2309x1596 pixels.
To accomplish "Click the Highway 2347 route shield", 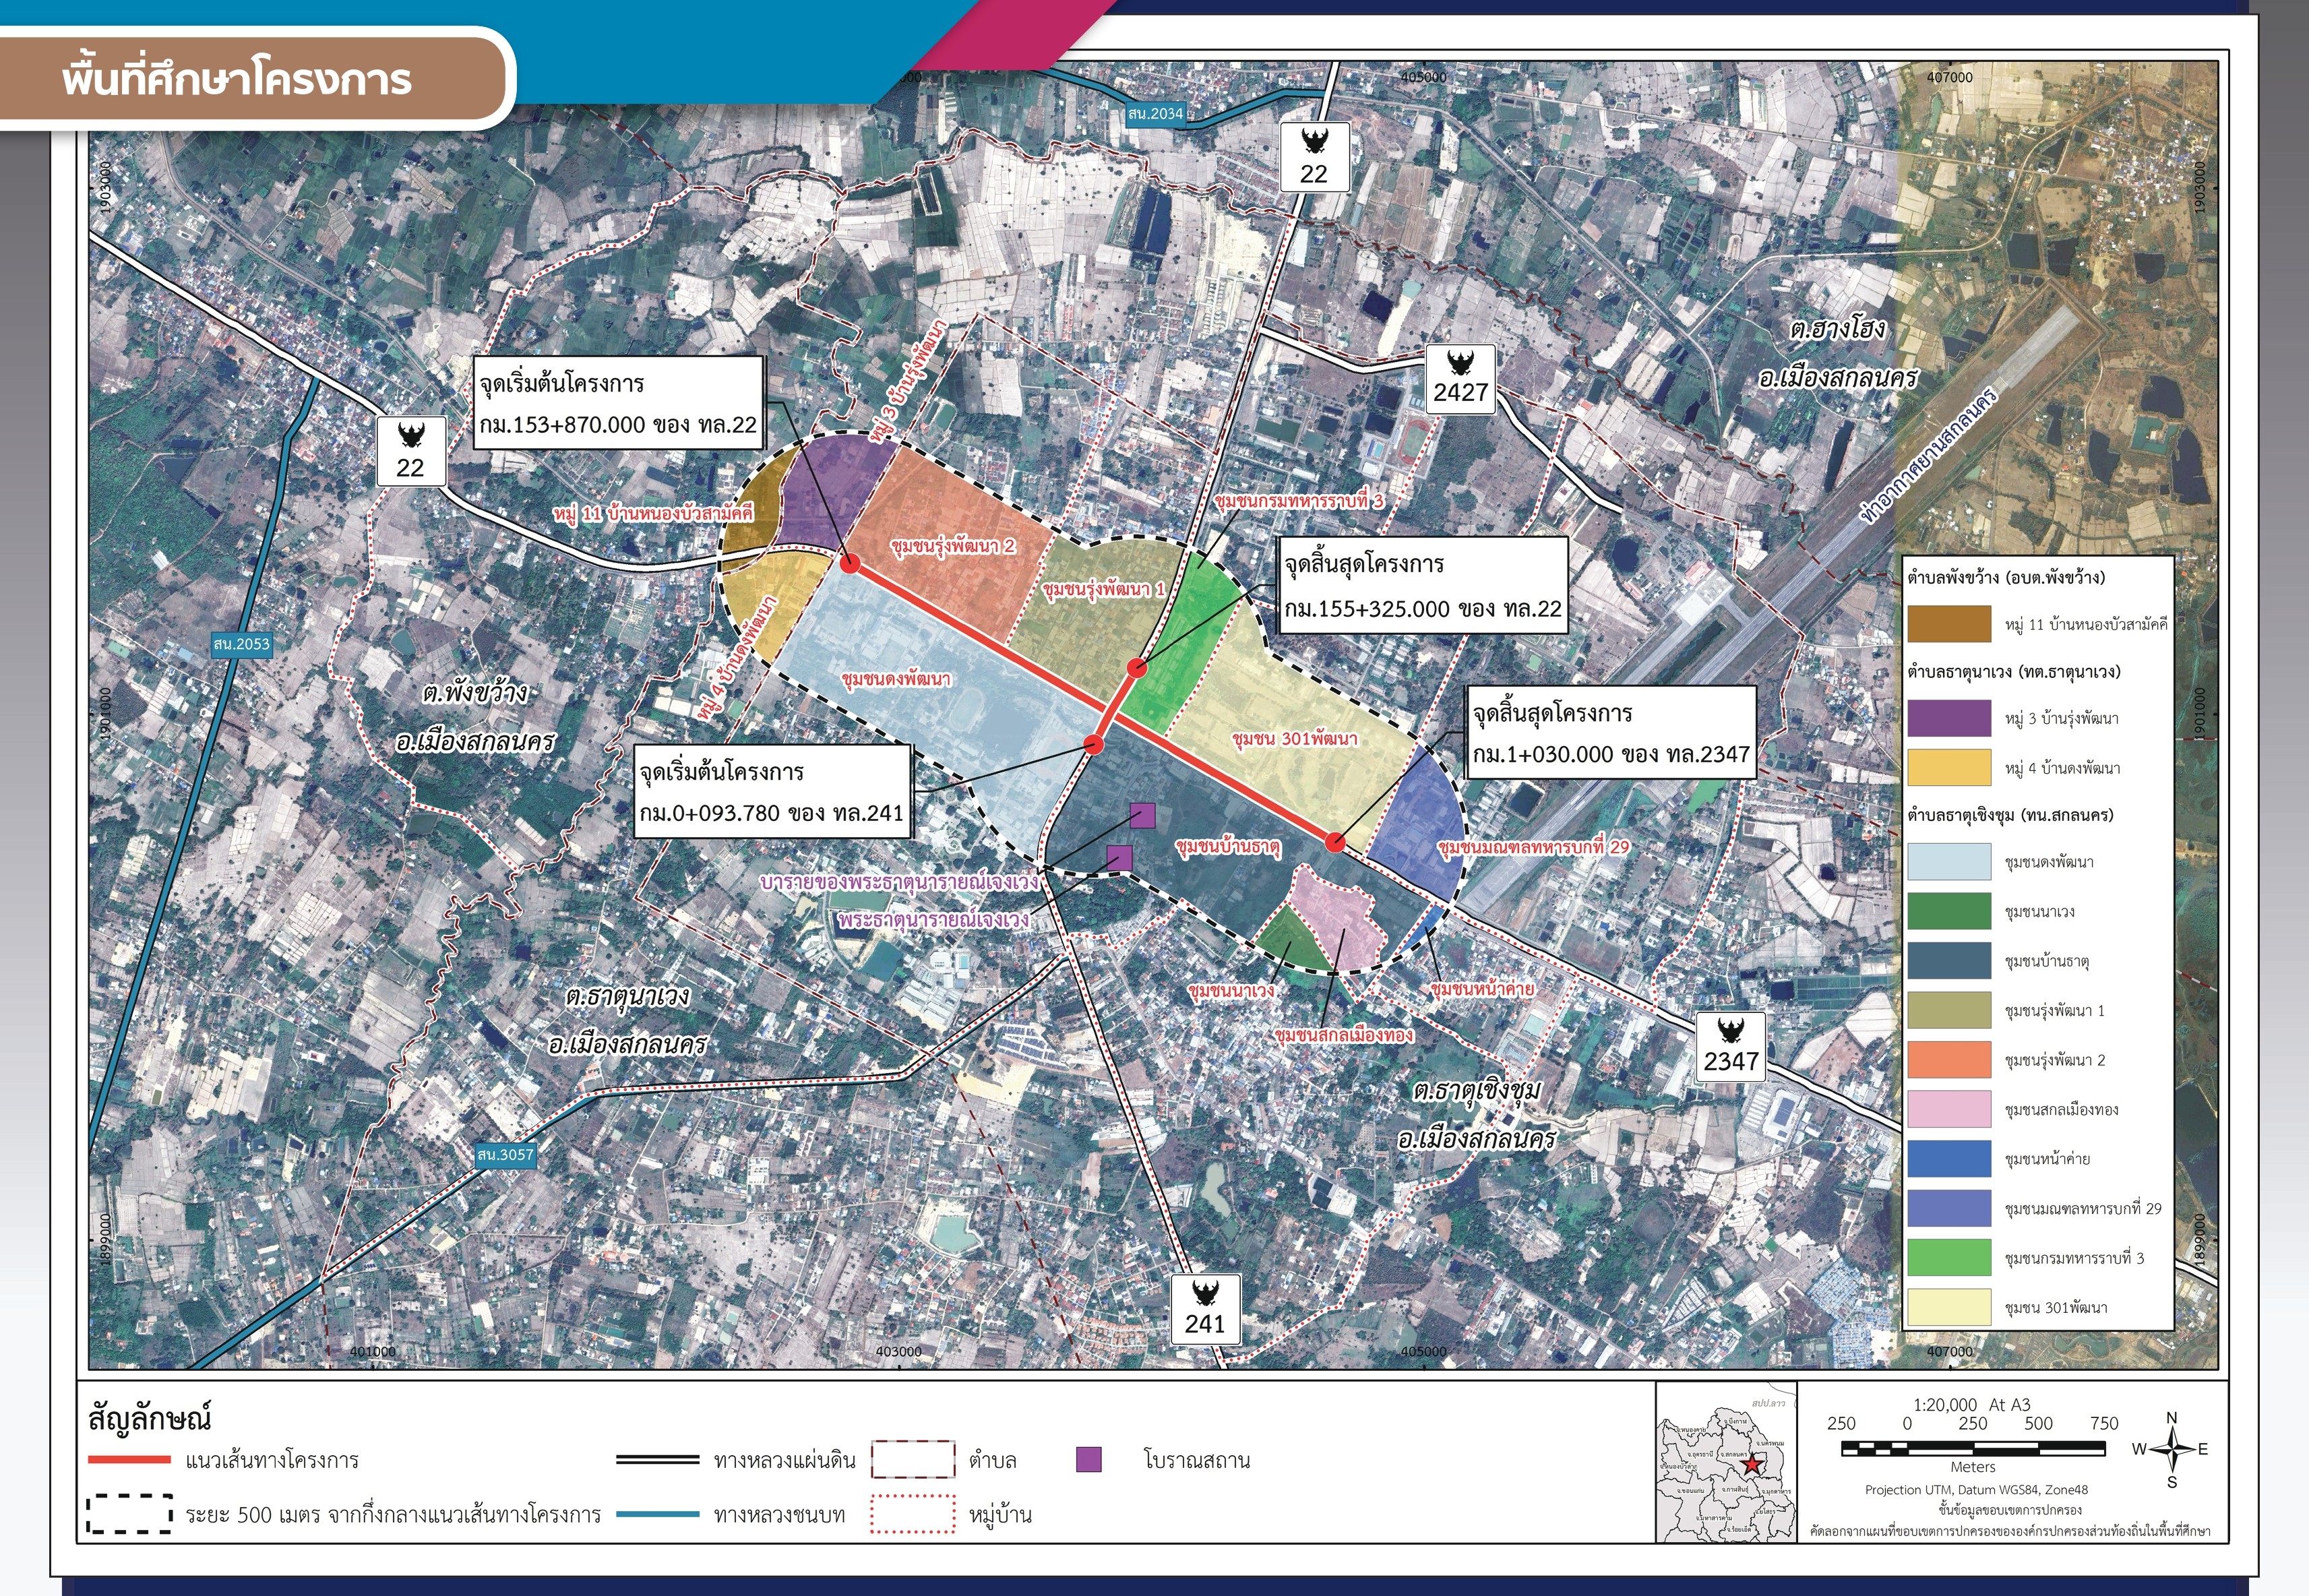I will (x=1730, y=1047).
